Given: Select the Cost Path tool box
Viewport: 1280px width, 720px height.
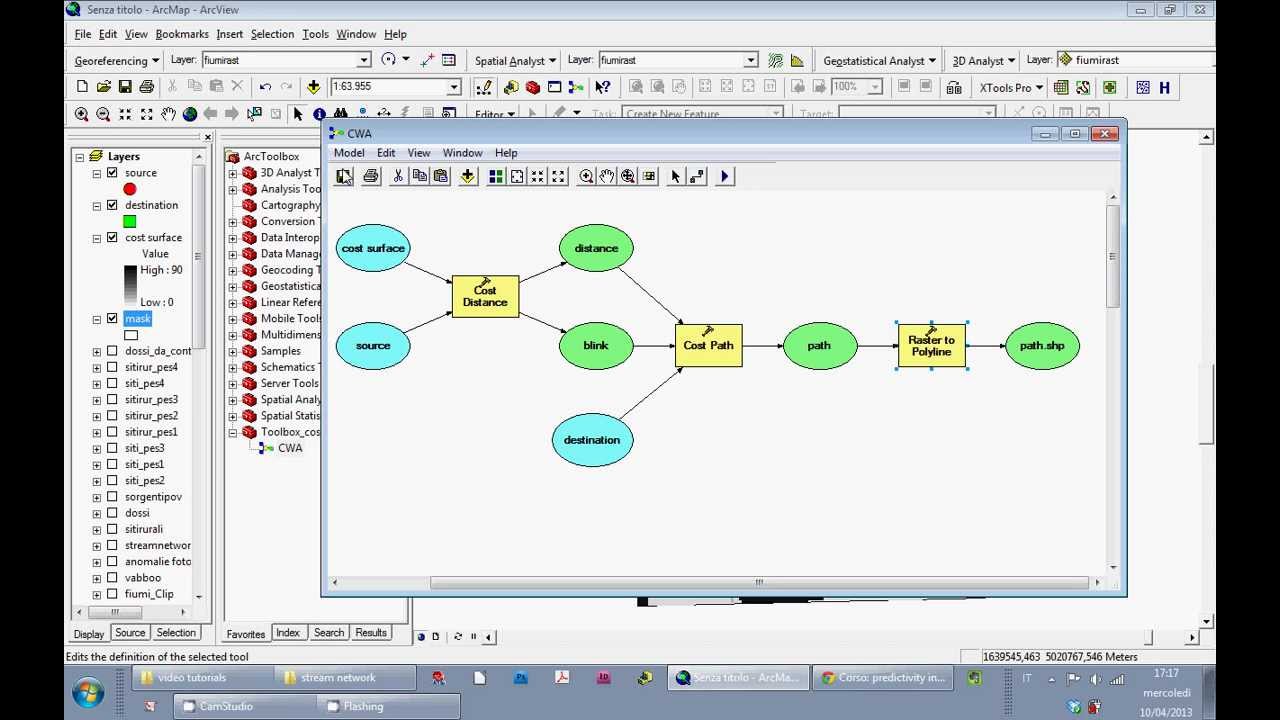Looking at the screenshot, I should tap(708, 345).
